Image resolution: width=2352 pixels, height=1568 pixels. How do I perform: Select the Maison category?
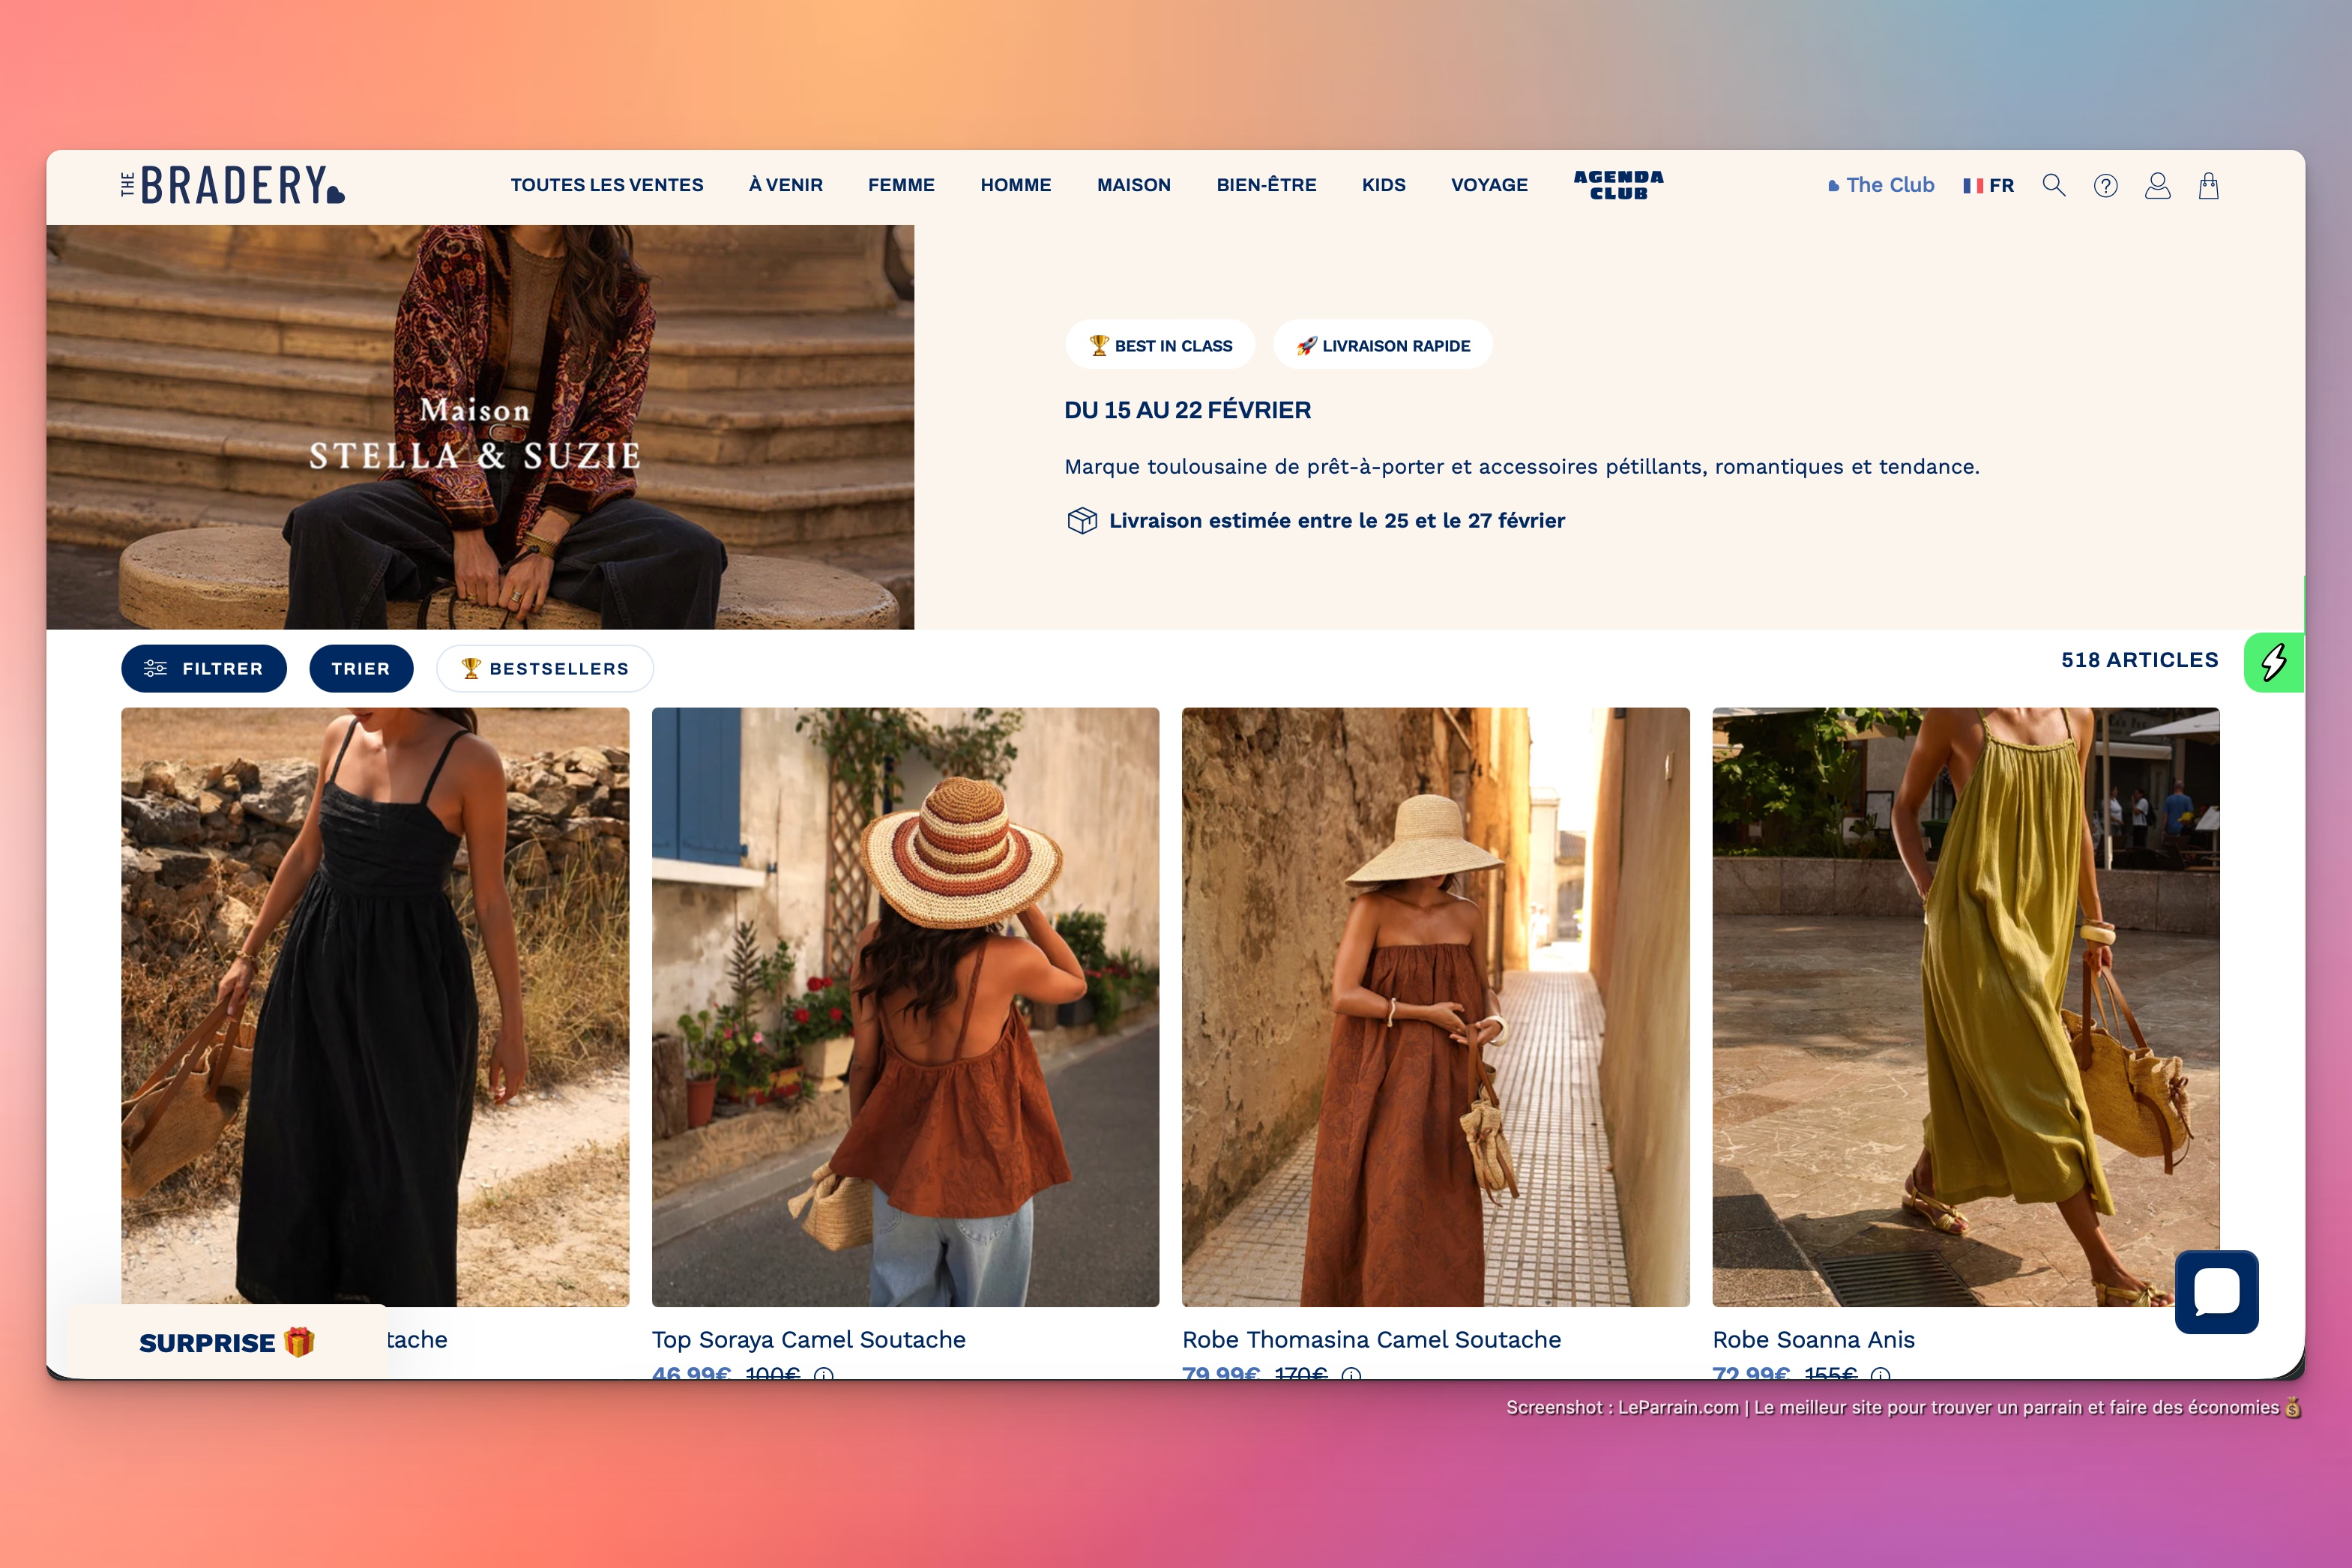pos(1134,186)
